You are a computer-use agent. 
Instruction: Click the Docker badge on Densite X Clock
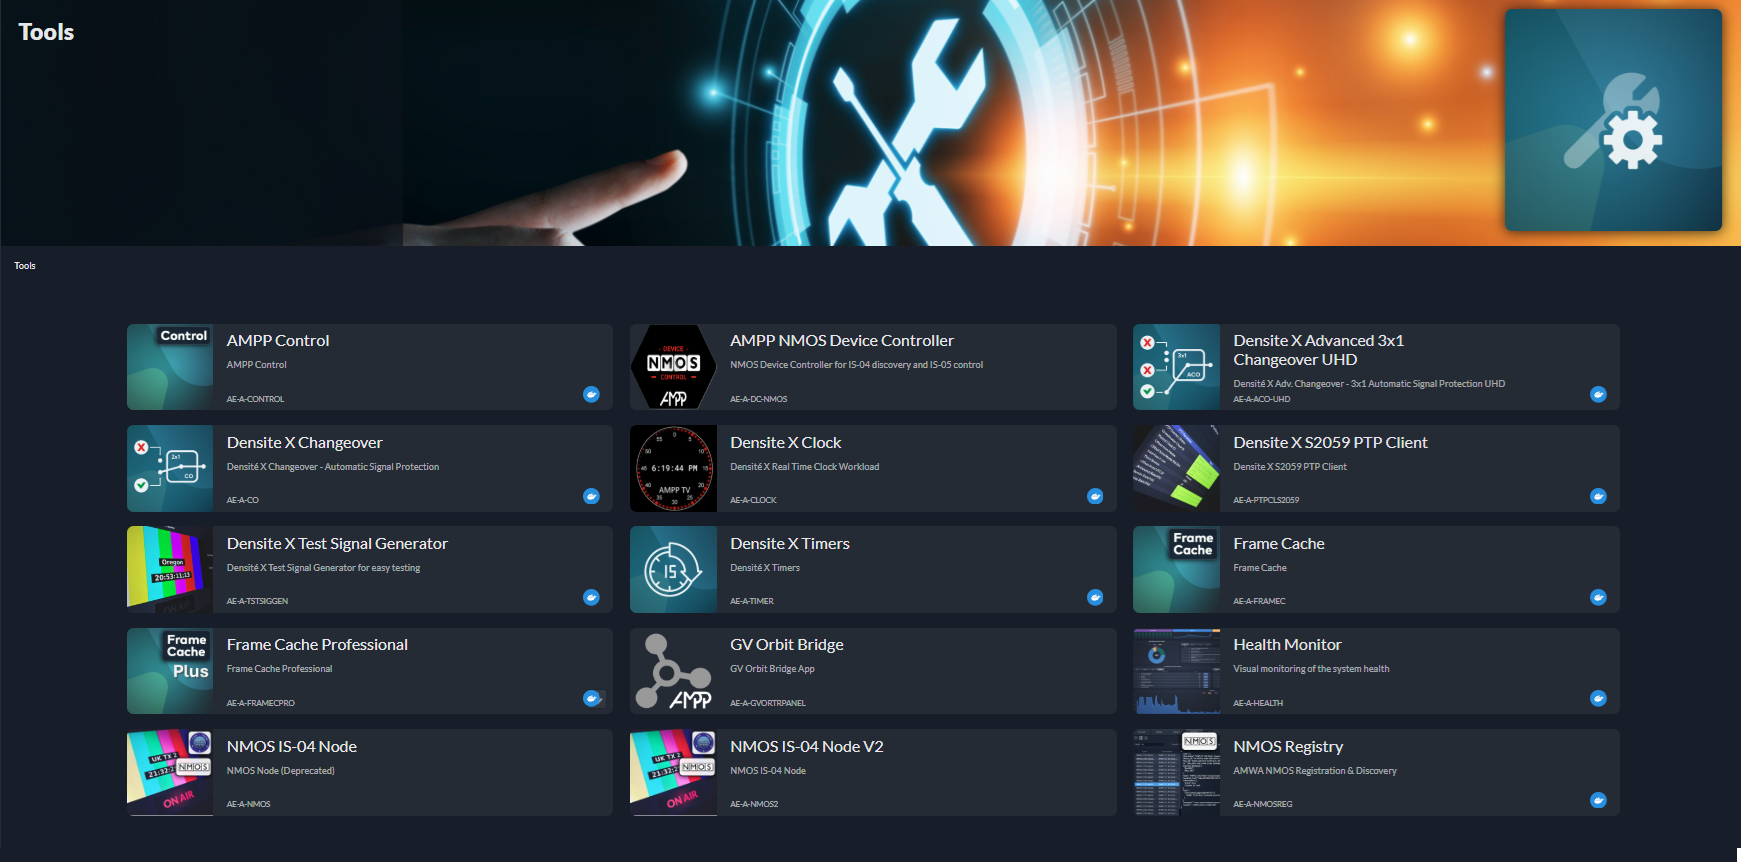point(1095,496)
